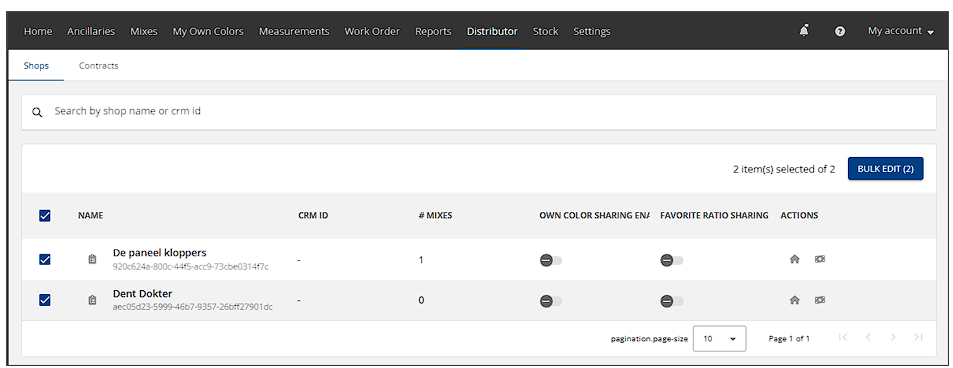Switch to the Contracts tab
Image resolution: width=953 pixels, height=368 pixels.
(x=98, y=66)
